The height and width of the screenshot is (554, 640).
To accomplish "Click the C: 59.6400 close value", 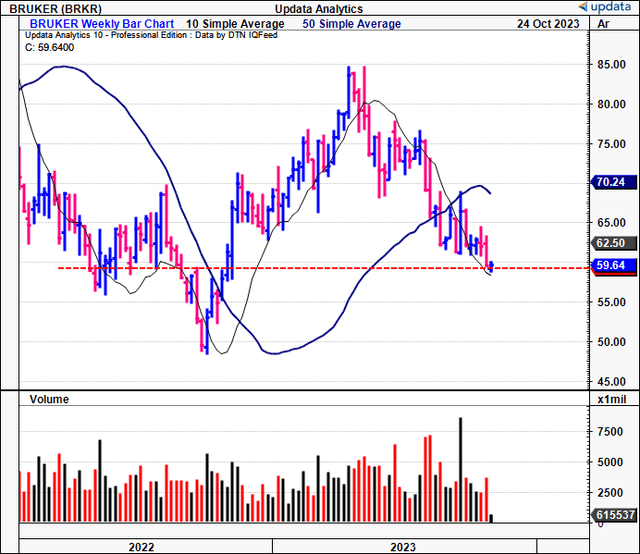I will 49,47.
